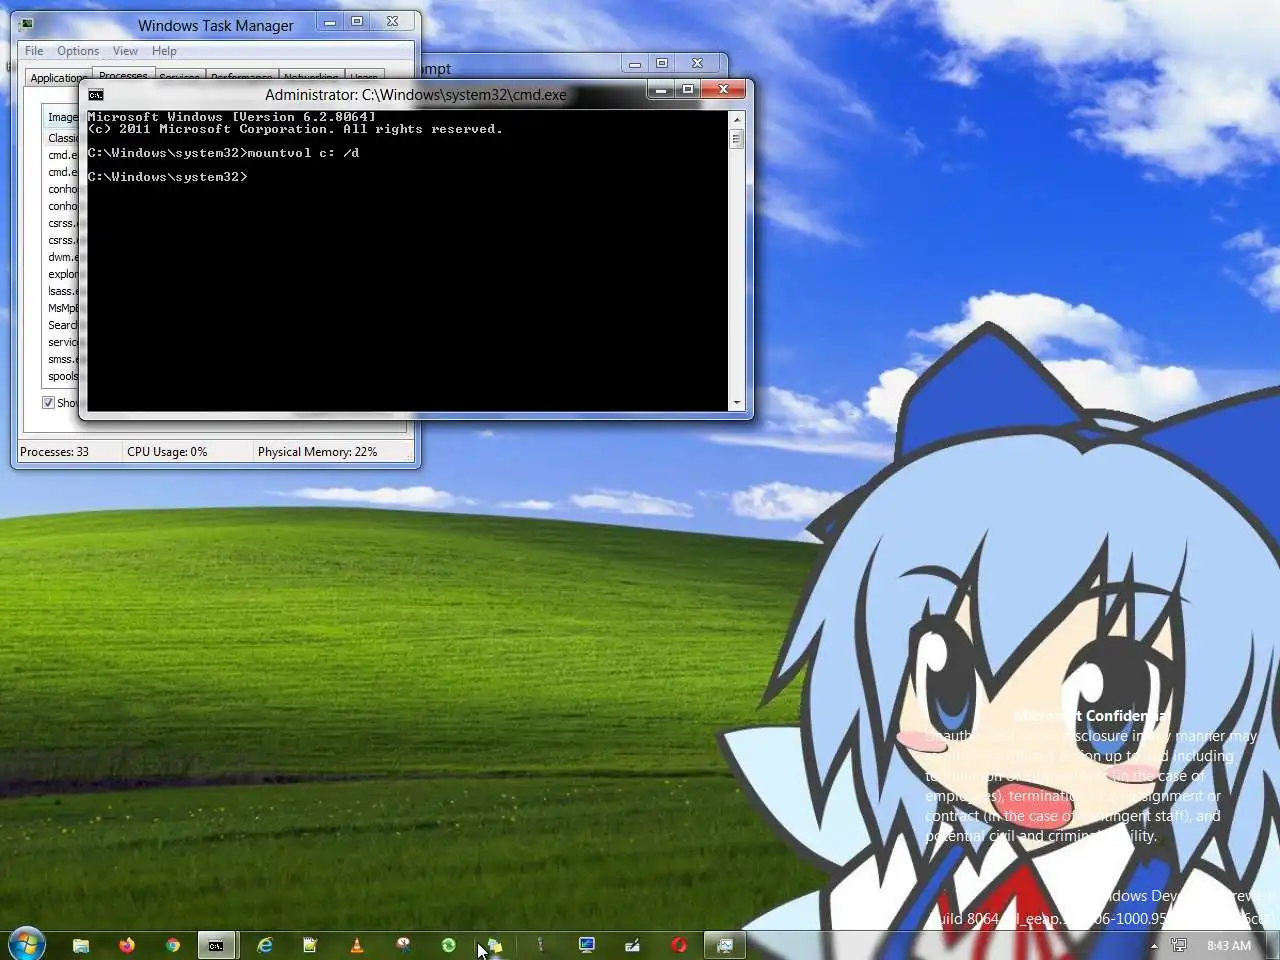Viewport: 1280px width, 960px height.
Task: Select the smss process row
Action: [62, 359]
